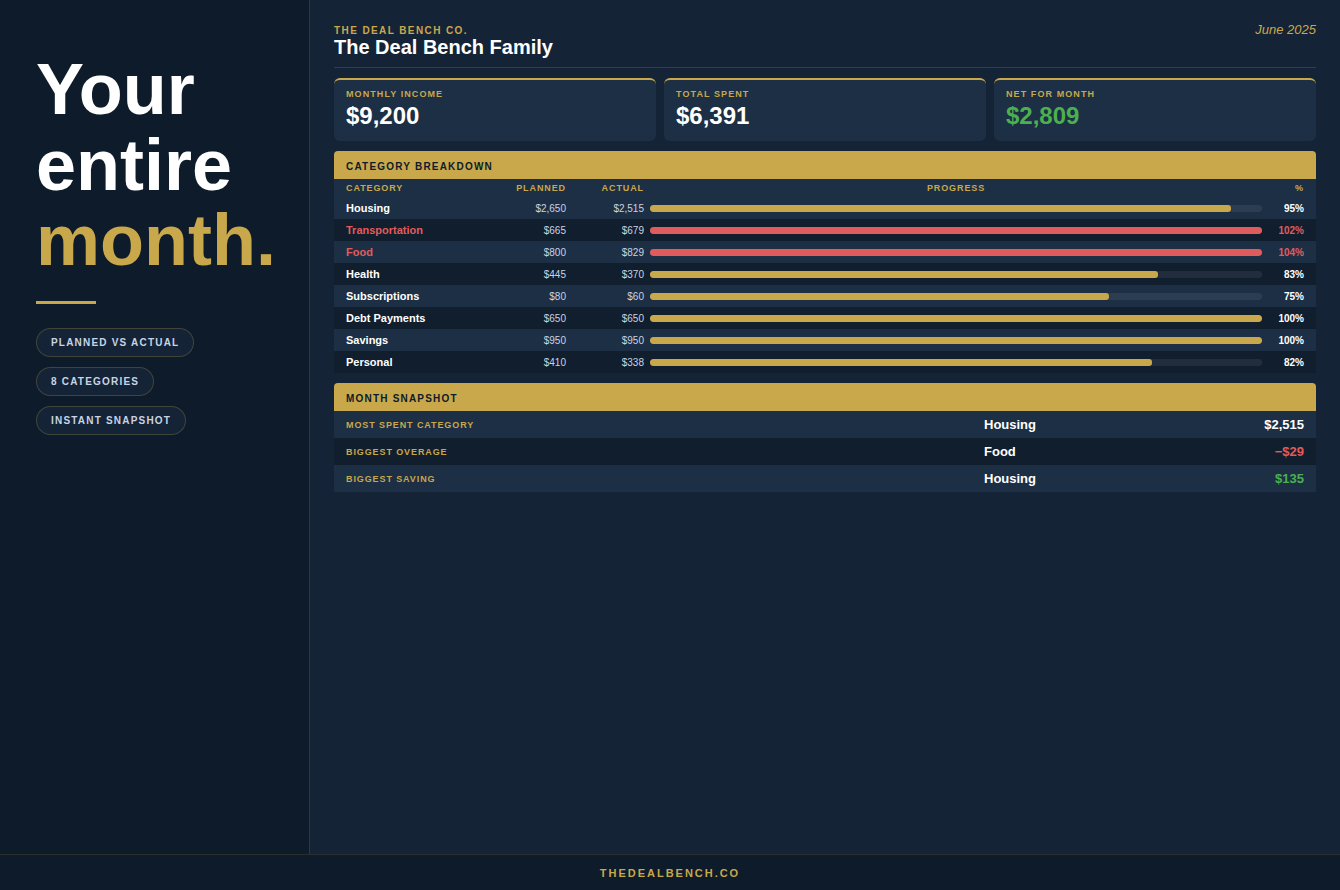Select the Food category row label
The width and height of the screenshot is (1340, 890).
(x=360, y=252)
